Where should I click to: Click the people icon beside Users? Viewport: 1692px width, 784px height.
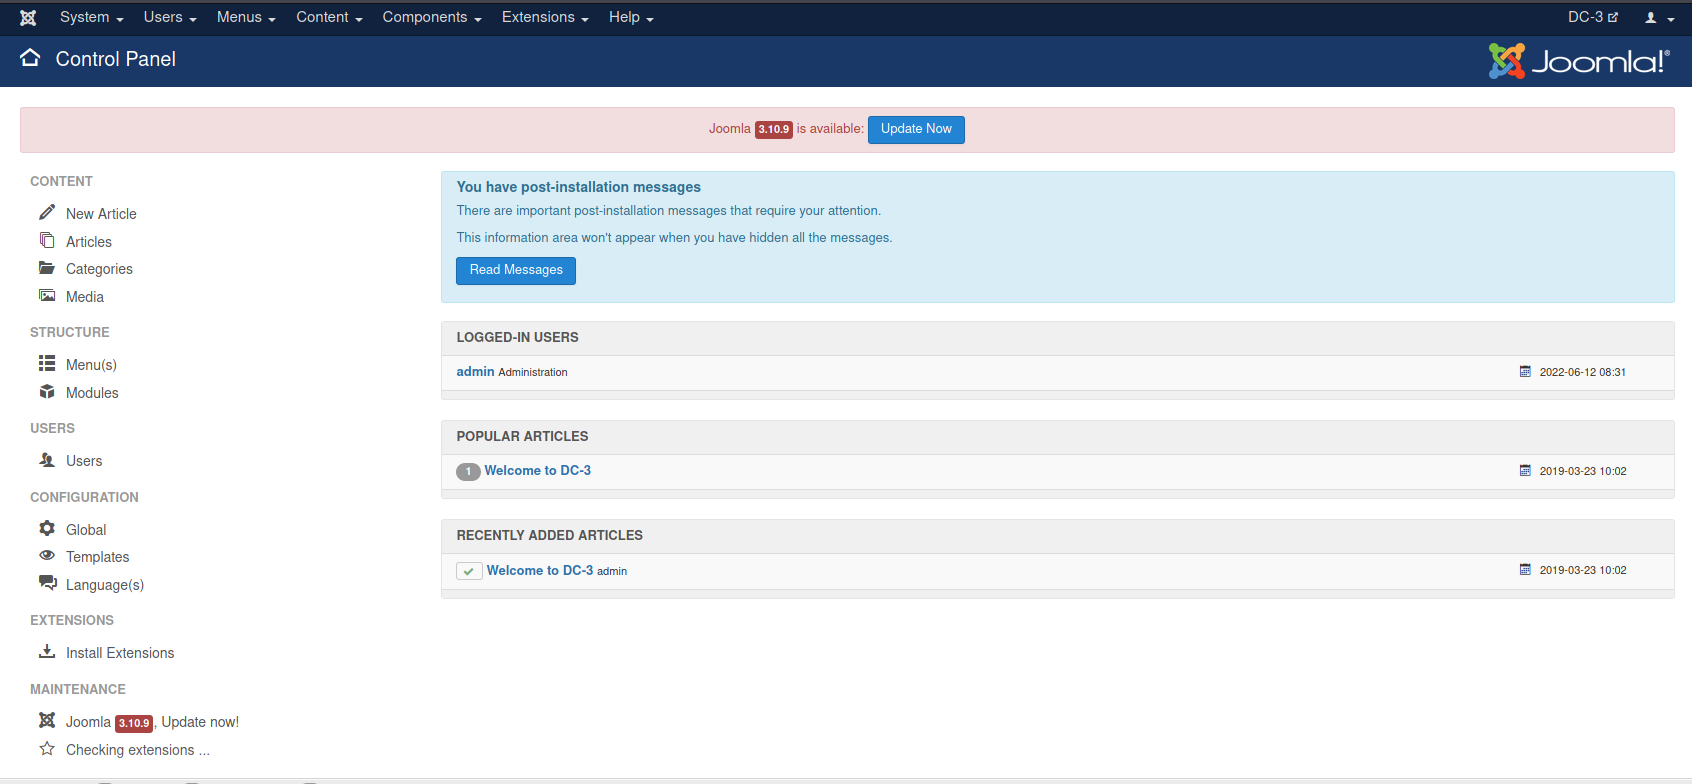pyautogui.click(x=47, y=460)
